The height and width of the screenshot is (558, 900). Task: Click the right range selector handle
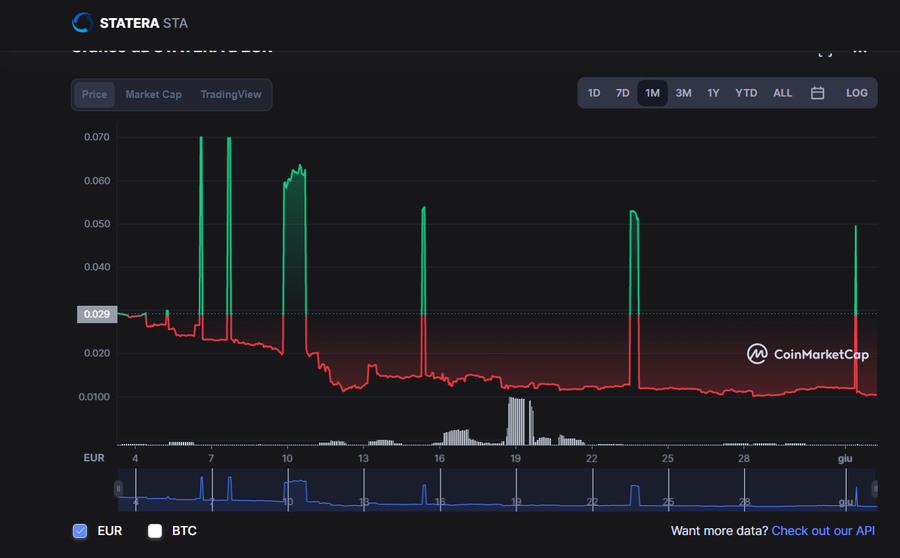[x=875, y=489]
